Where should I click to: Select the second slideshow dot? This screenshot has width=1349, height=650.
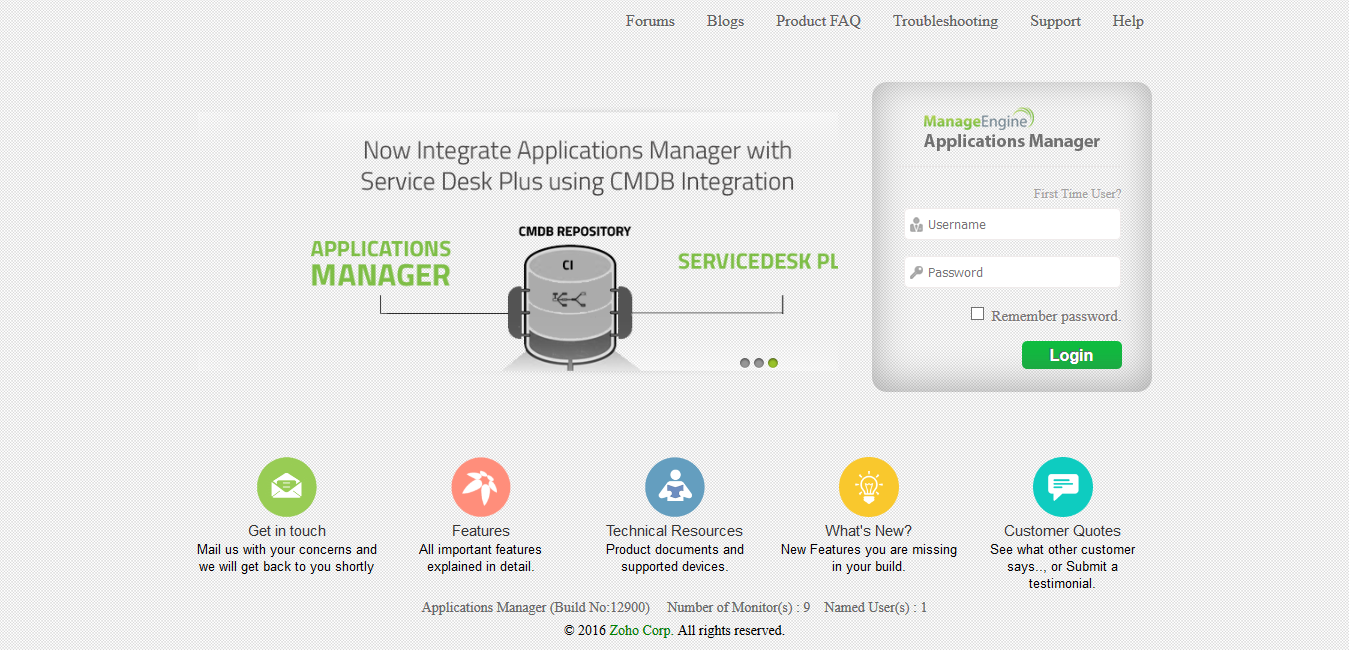coord(759,363)
